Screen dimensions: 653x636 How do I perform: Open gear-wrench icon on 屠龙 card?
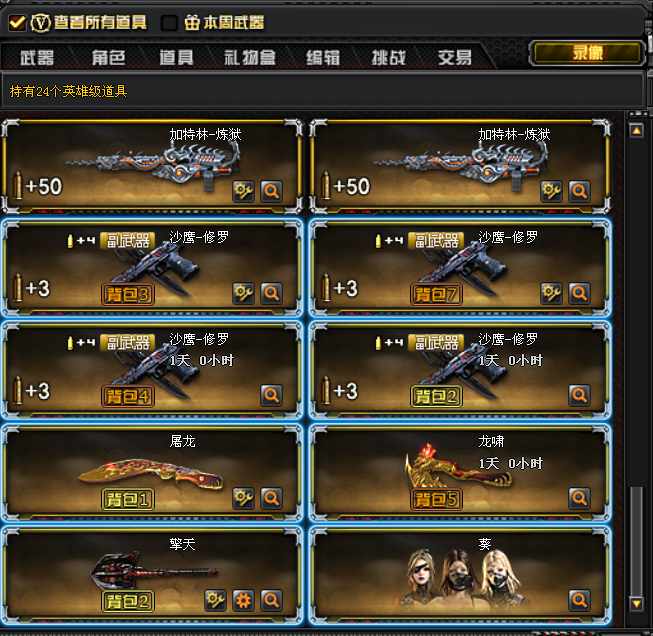pyautogui.click(x=244, y=498)
